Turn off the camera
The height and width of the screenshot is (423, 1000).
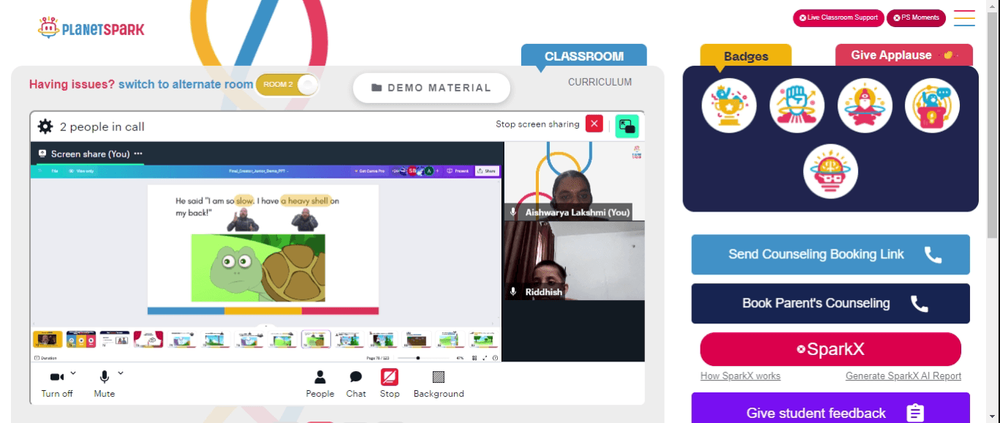tap(57, 385)
